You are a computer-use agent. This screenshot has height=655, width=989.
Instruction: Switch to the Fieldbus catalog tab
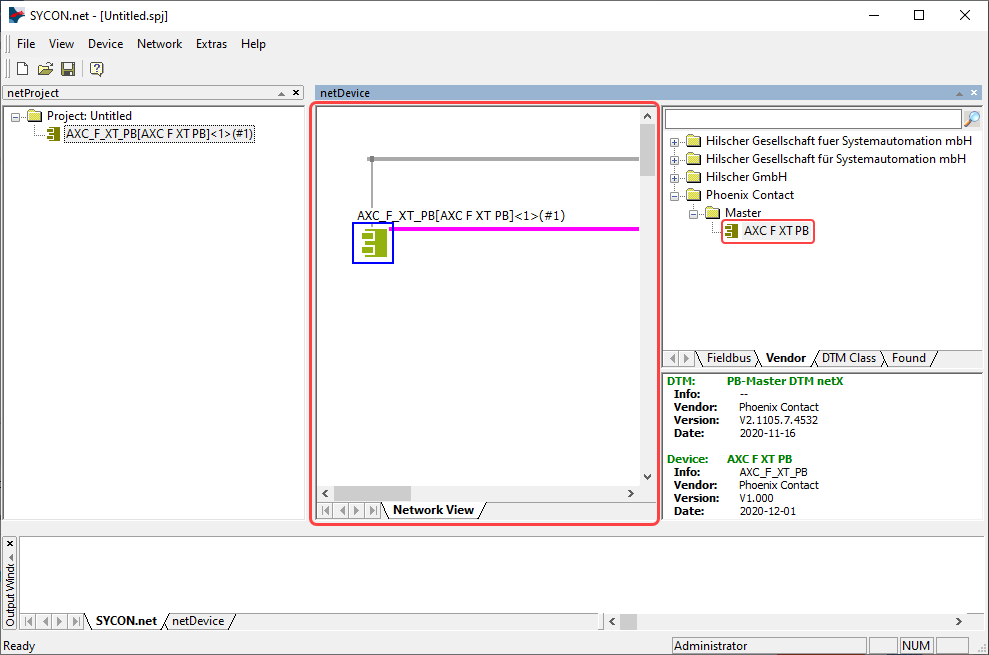tap(729, 358)
